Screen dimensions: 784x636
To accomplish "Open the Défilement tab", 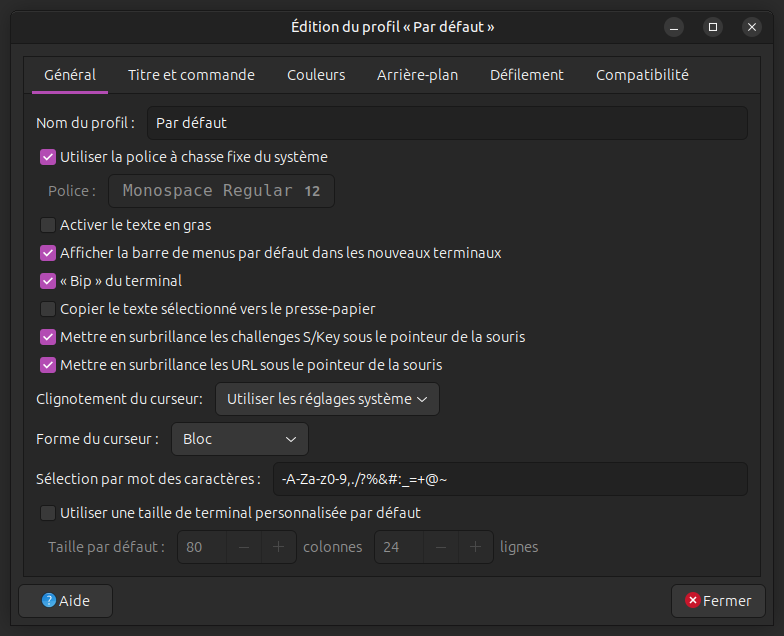I will pos(526,75).
